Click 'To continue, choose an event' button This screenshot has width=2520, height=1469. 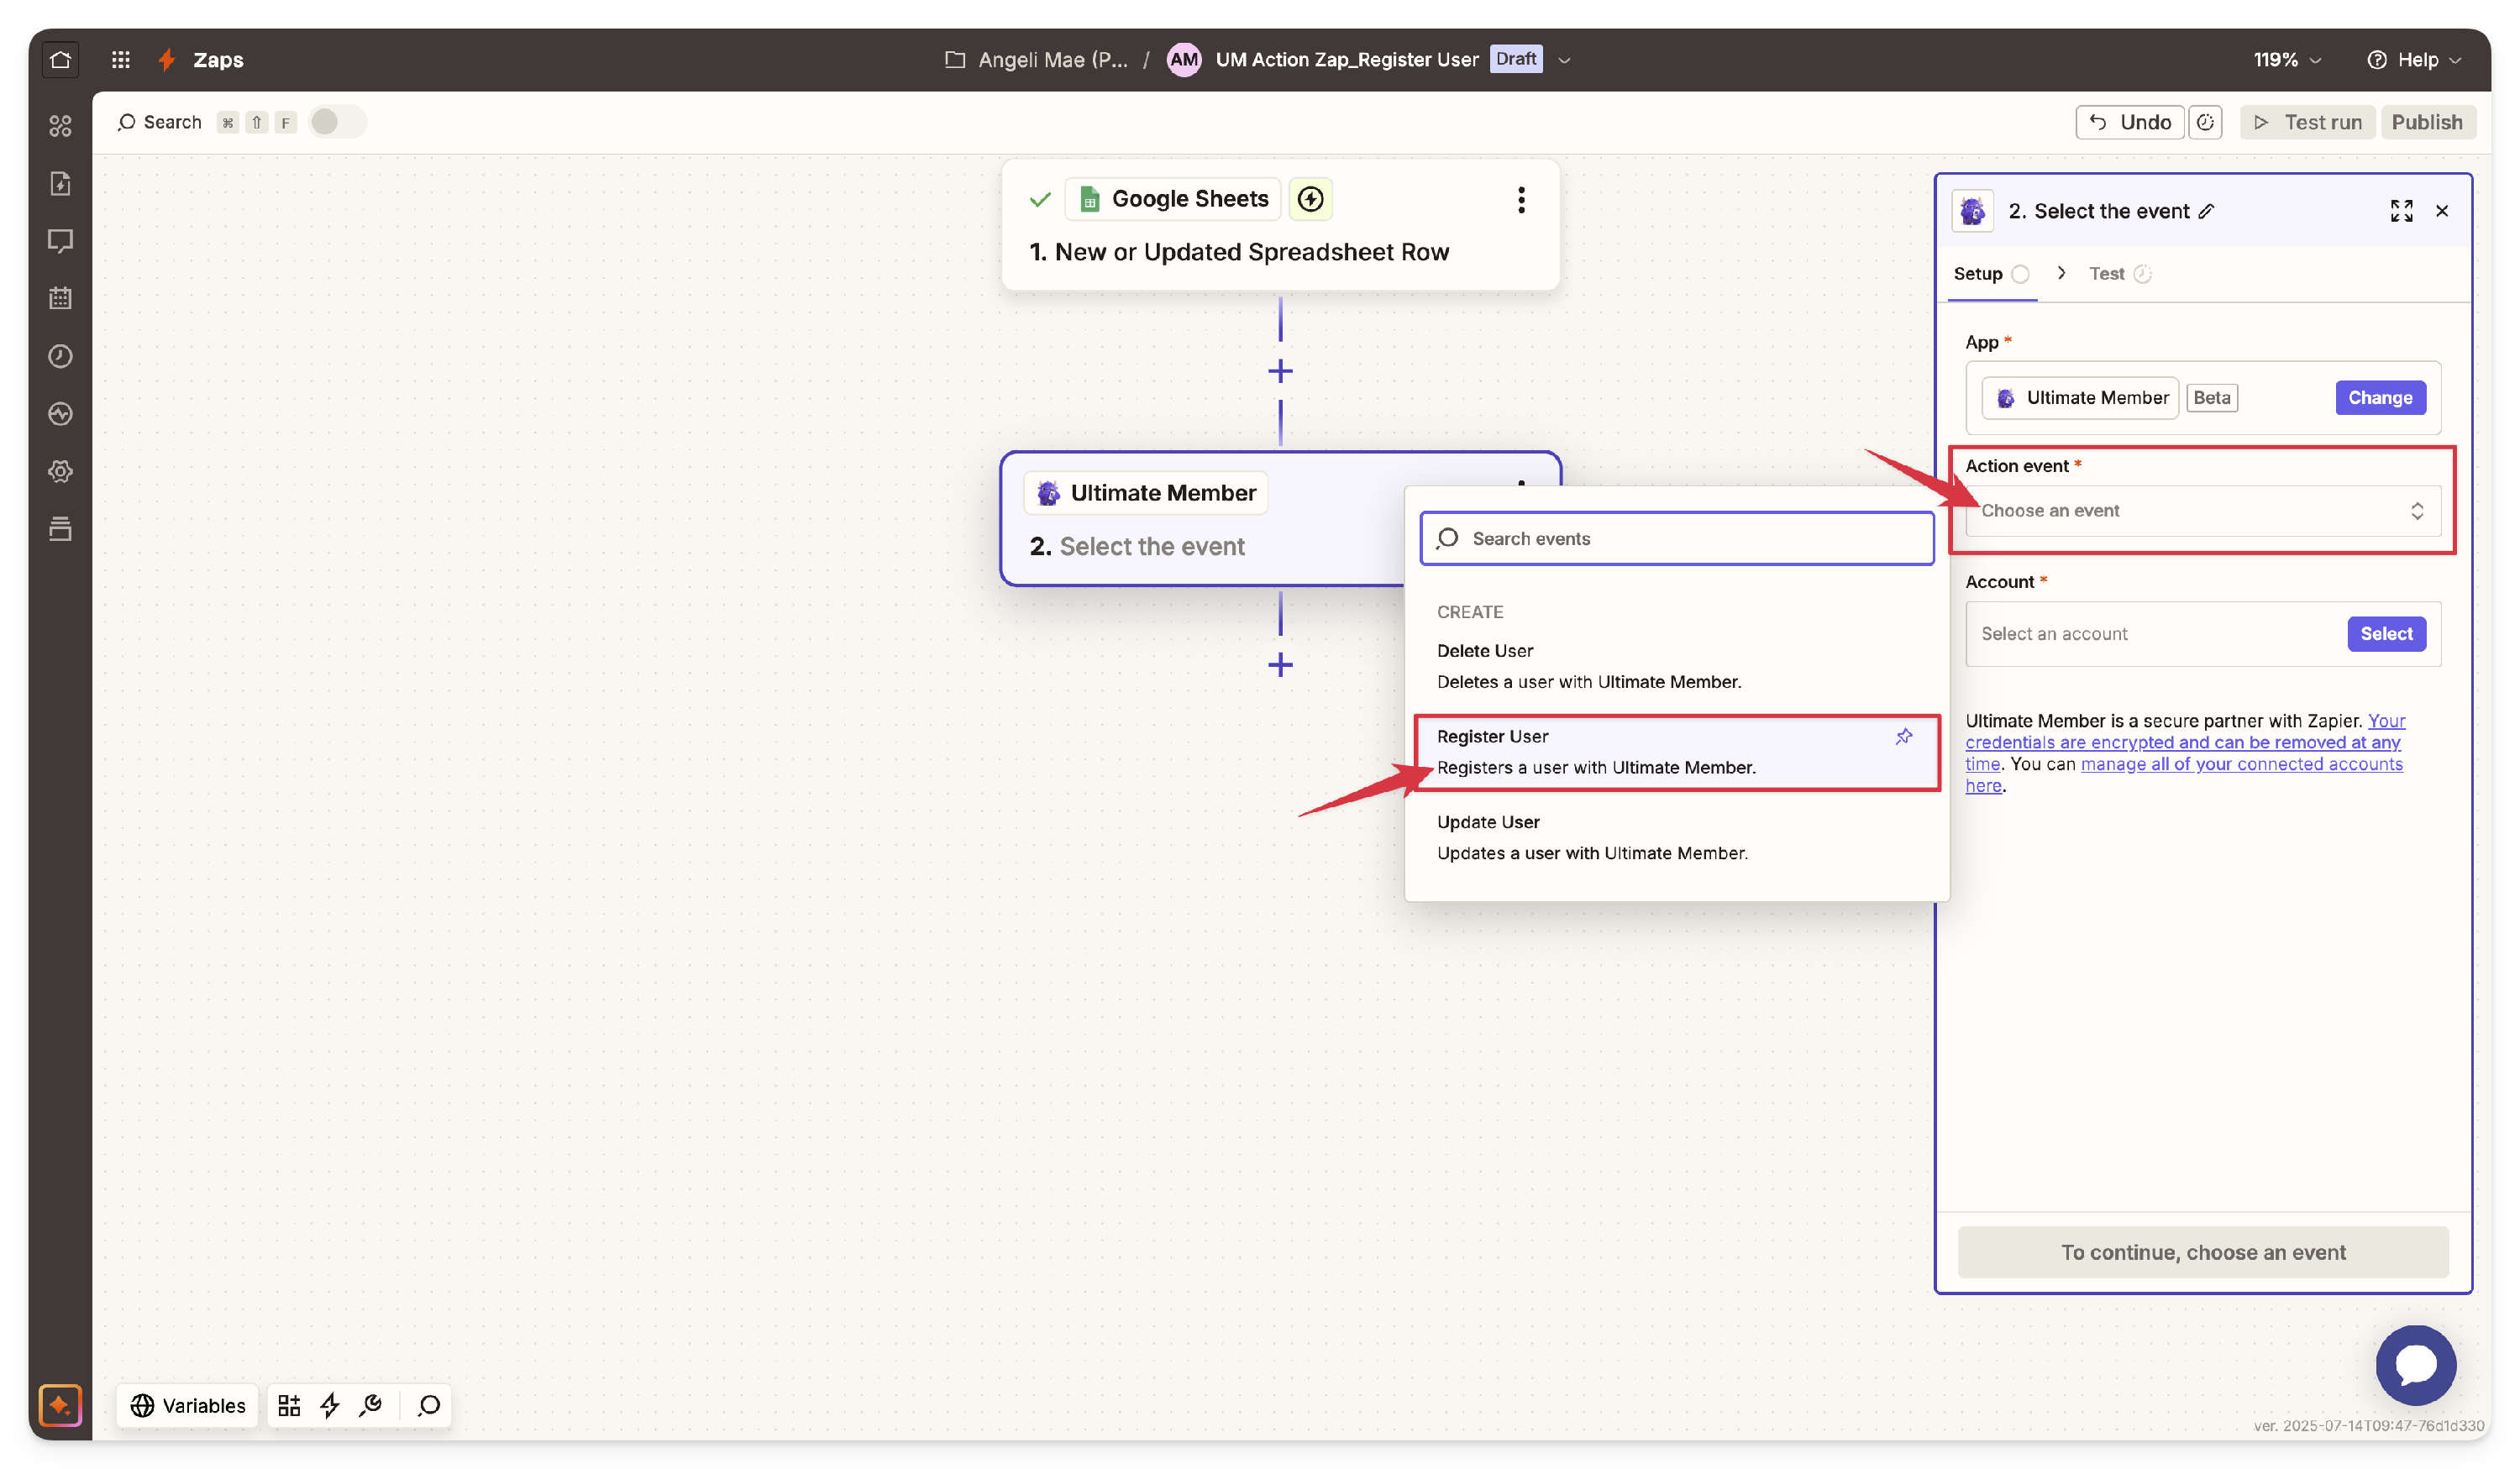pos(2203,1252)
